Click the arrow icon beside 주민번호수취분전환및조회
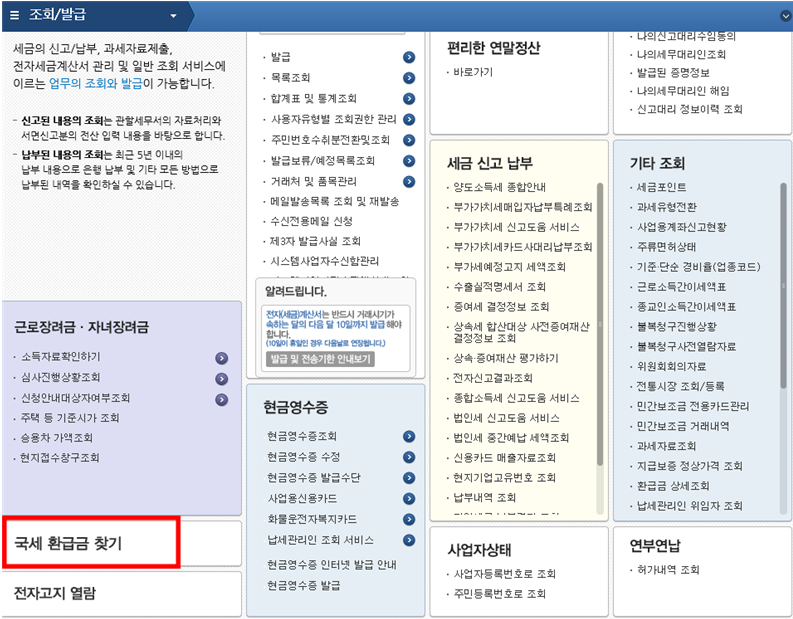793x619 pixels. click(x=409, y=140)
